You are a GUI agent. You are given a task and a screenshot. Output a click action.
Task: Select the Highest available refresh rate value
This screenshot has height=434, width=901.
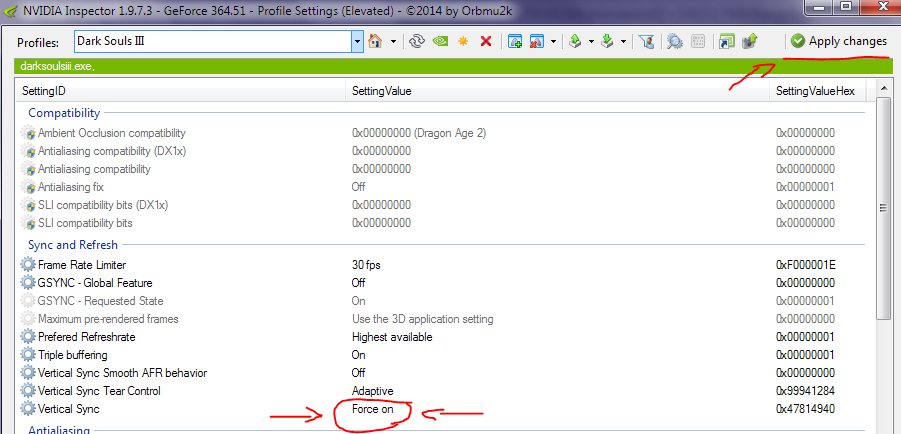(x=392, y=337)
